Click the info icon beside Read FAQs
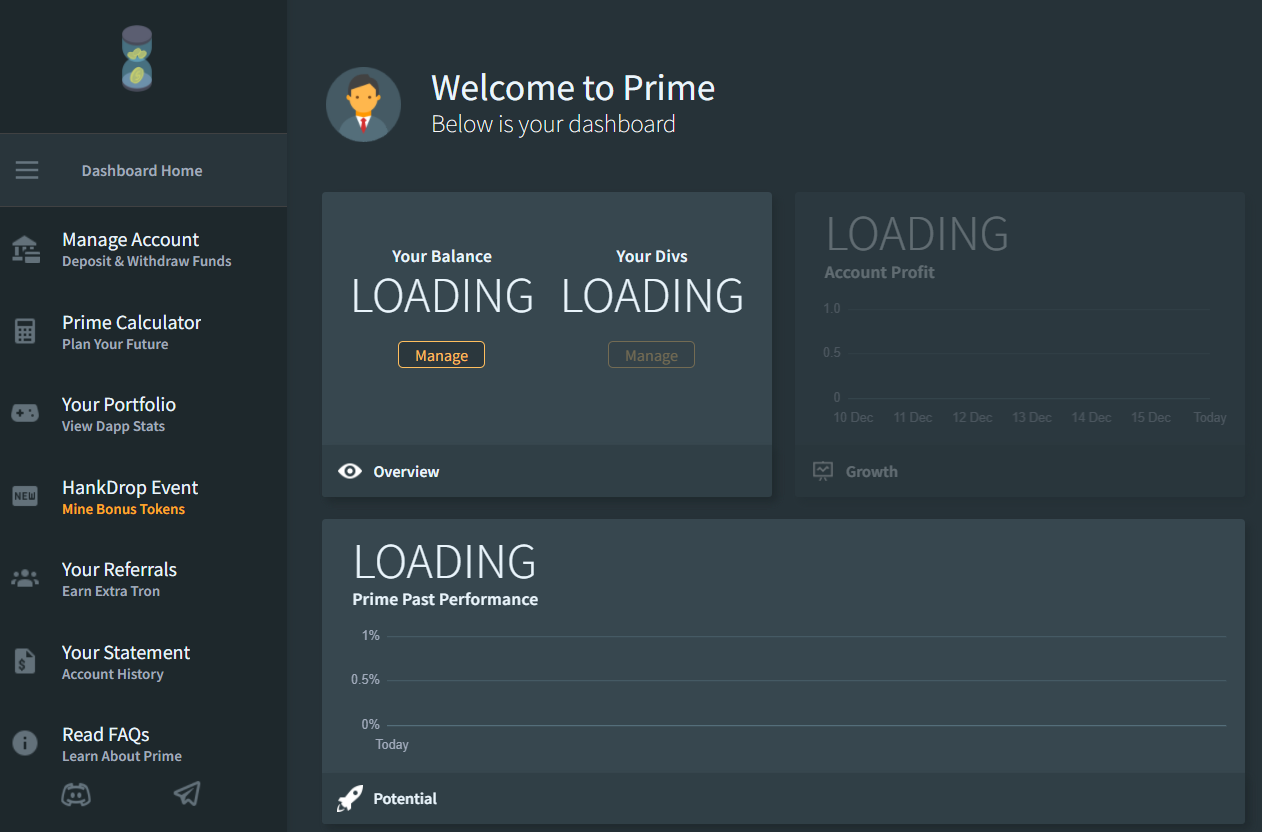1262x832 pixels. pyautogui.click(x=25, y=743)
